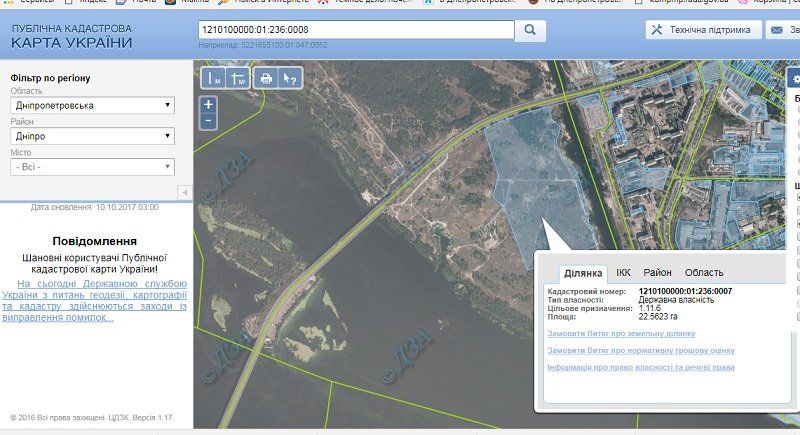
Task: Open the Область dropdown showing Дніпропетровська
Action: [x=92, y=105]
